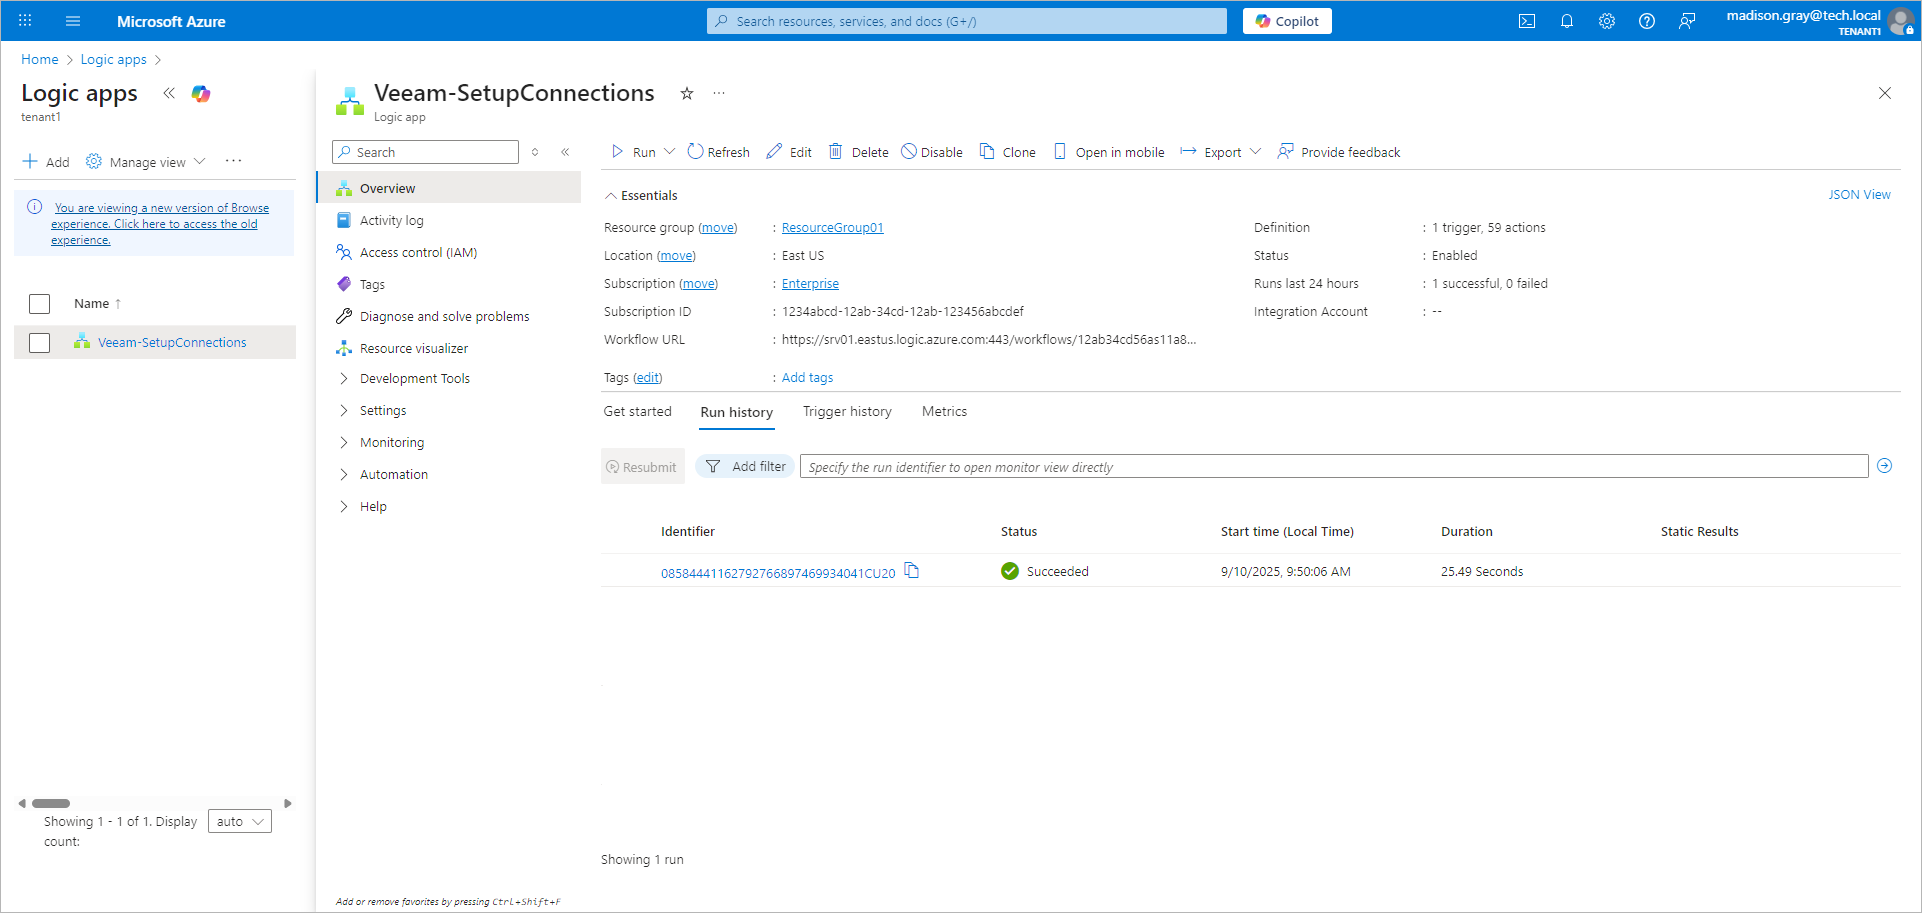
Task: Open the Metrics tab
Action: (x=944, y=411)
